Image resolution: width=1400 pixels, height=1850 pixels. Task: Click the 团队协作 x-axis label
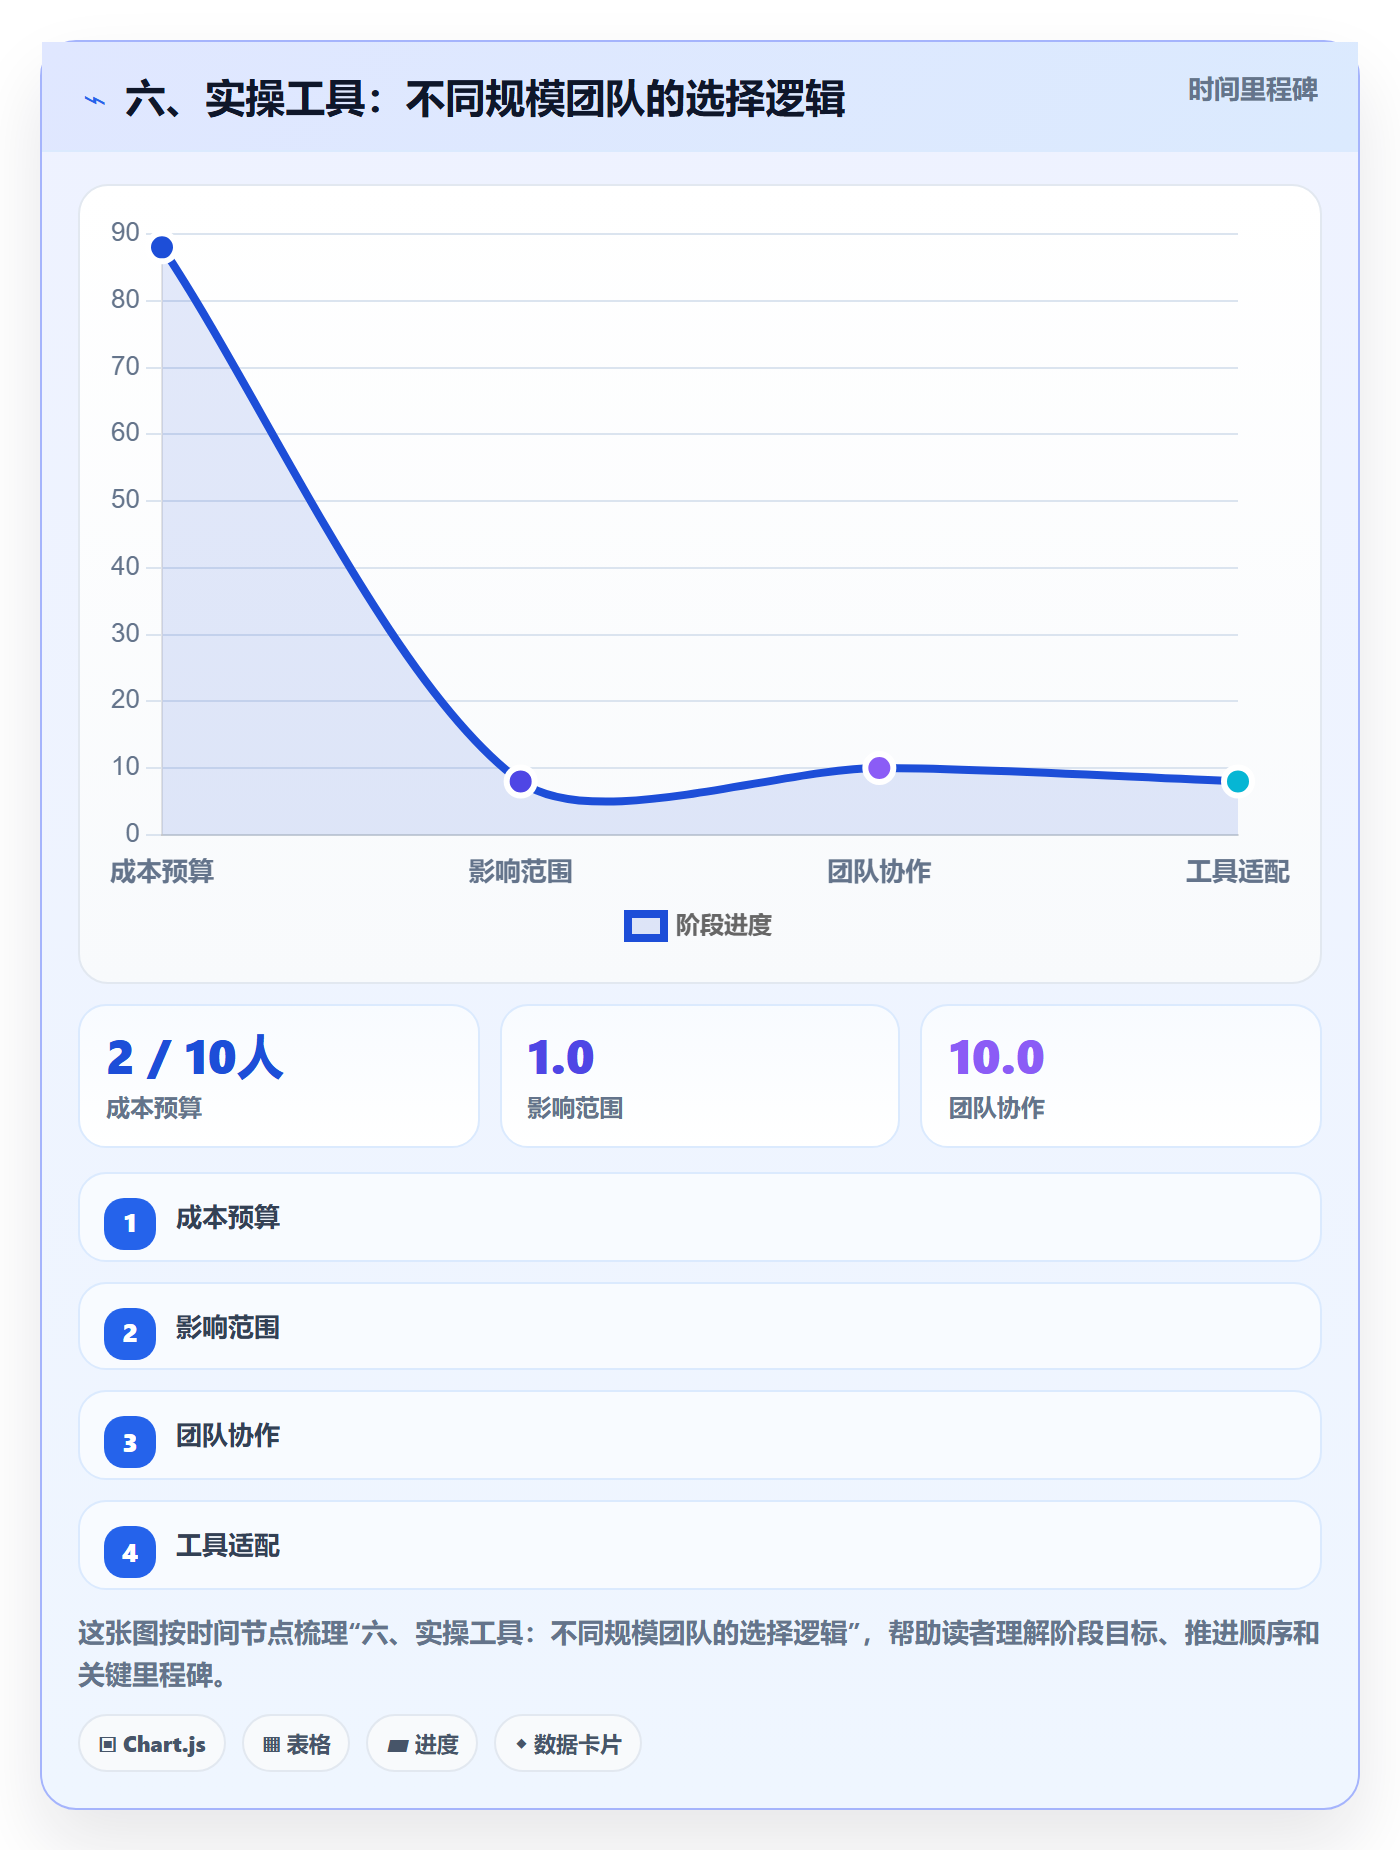coord(879,872)
